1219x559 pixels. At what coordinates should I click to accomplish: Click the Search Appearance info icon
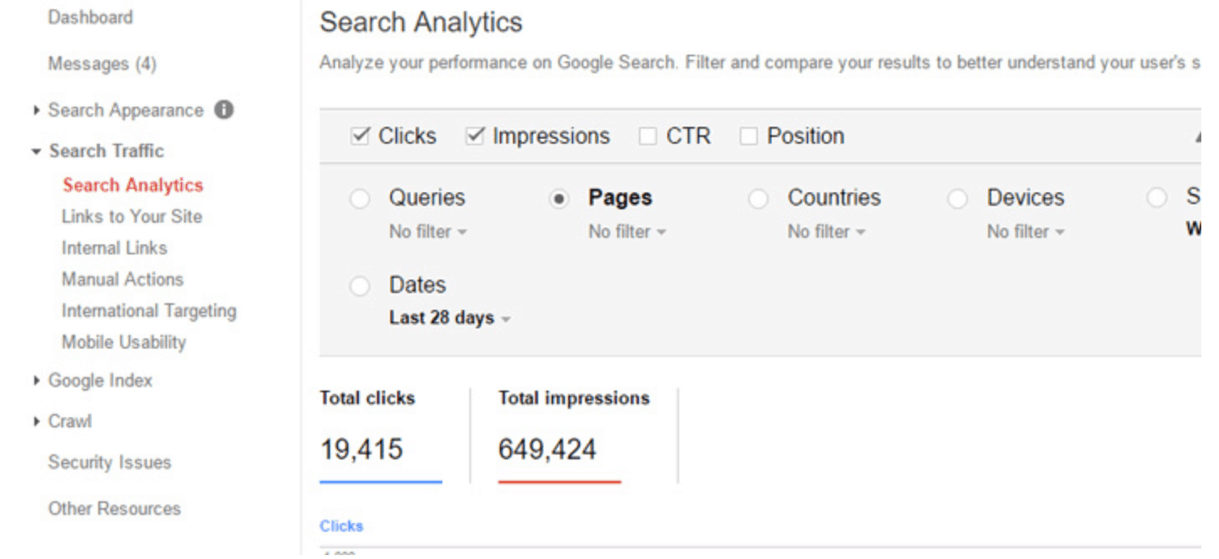click(224, 110)
